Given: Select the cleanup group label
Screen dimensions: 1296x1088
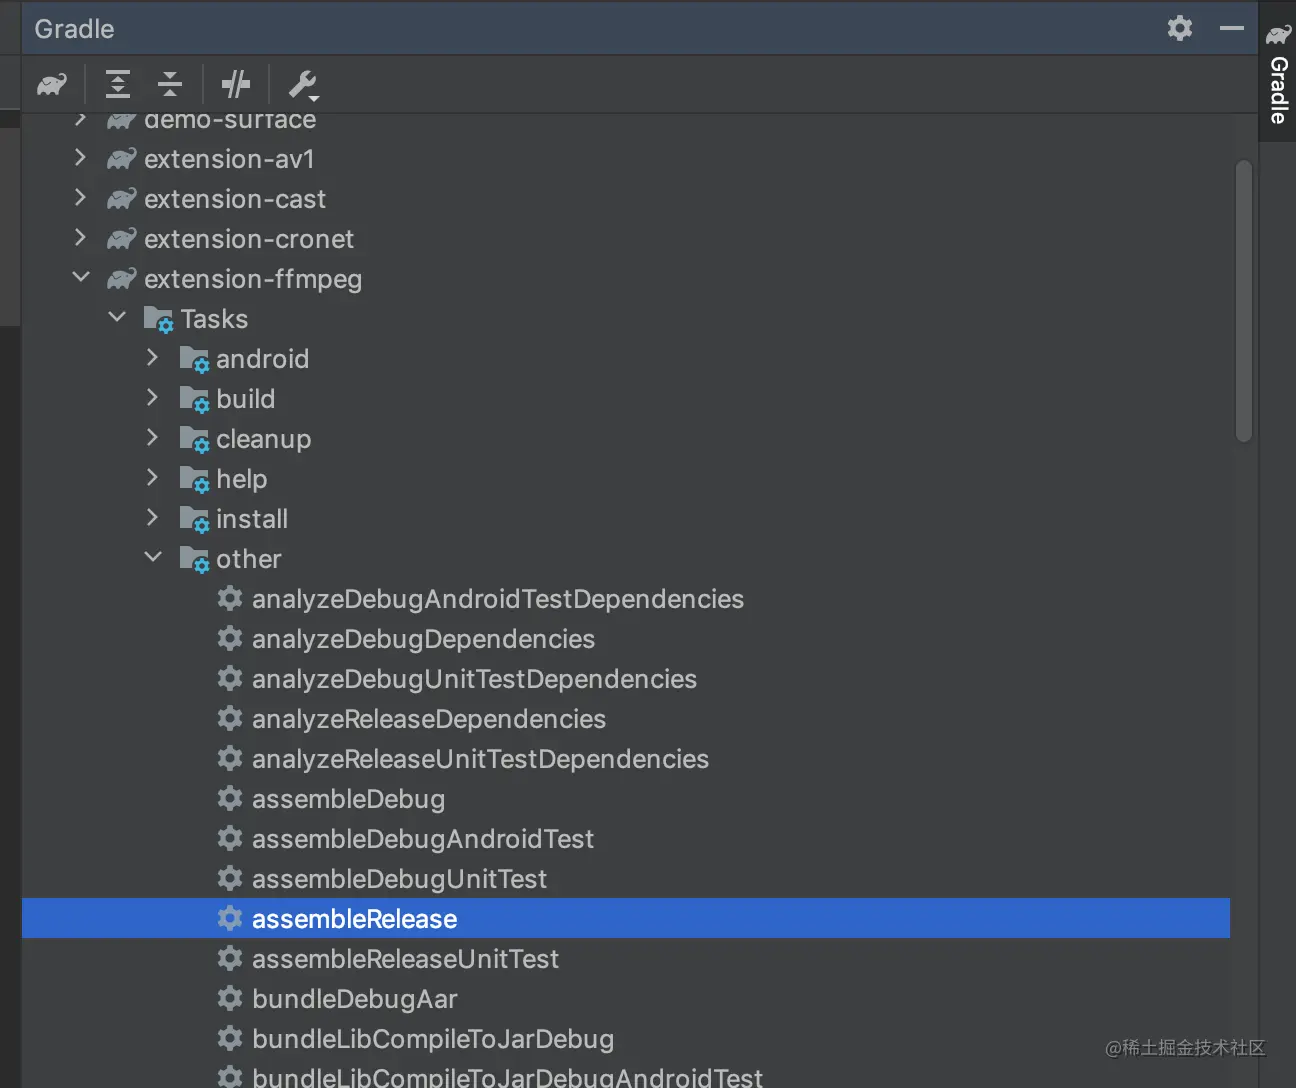Looking at the screenshot, I should pos(263,440).
